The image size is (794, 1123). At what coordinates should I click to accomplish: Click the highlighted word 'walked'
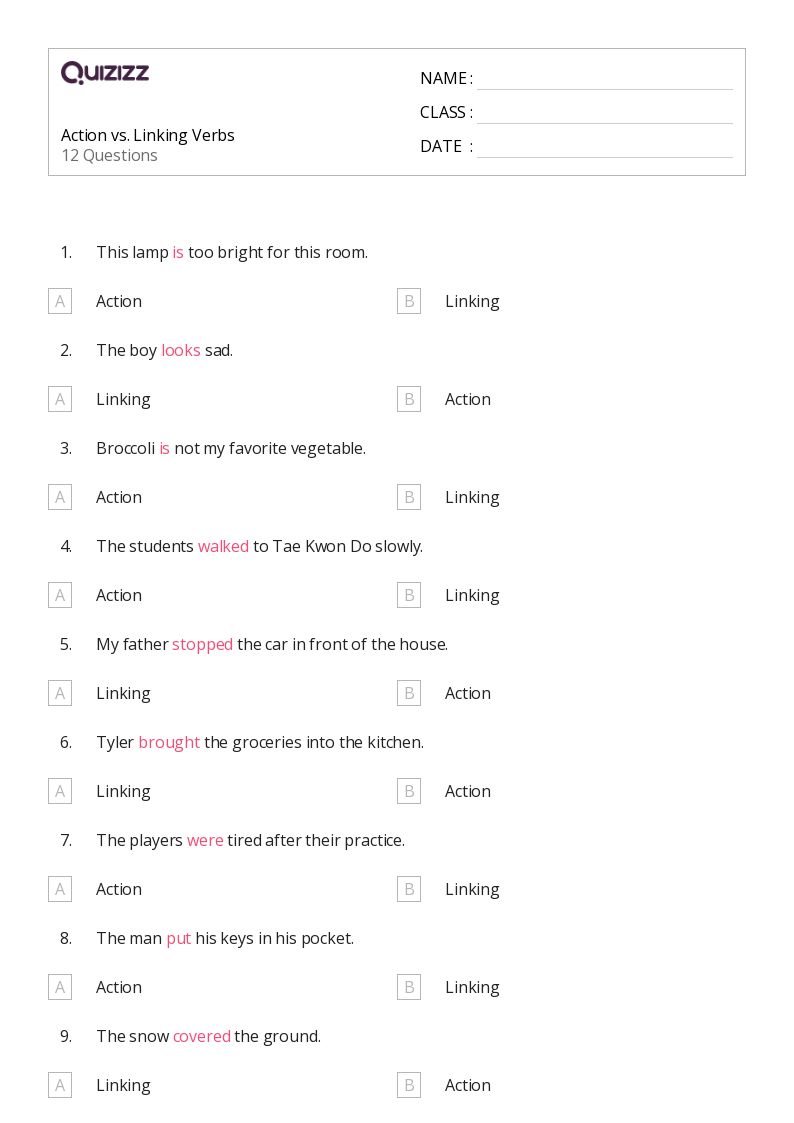223,546
